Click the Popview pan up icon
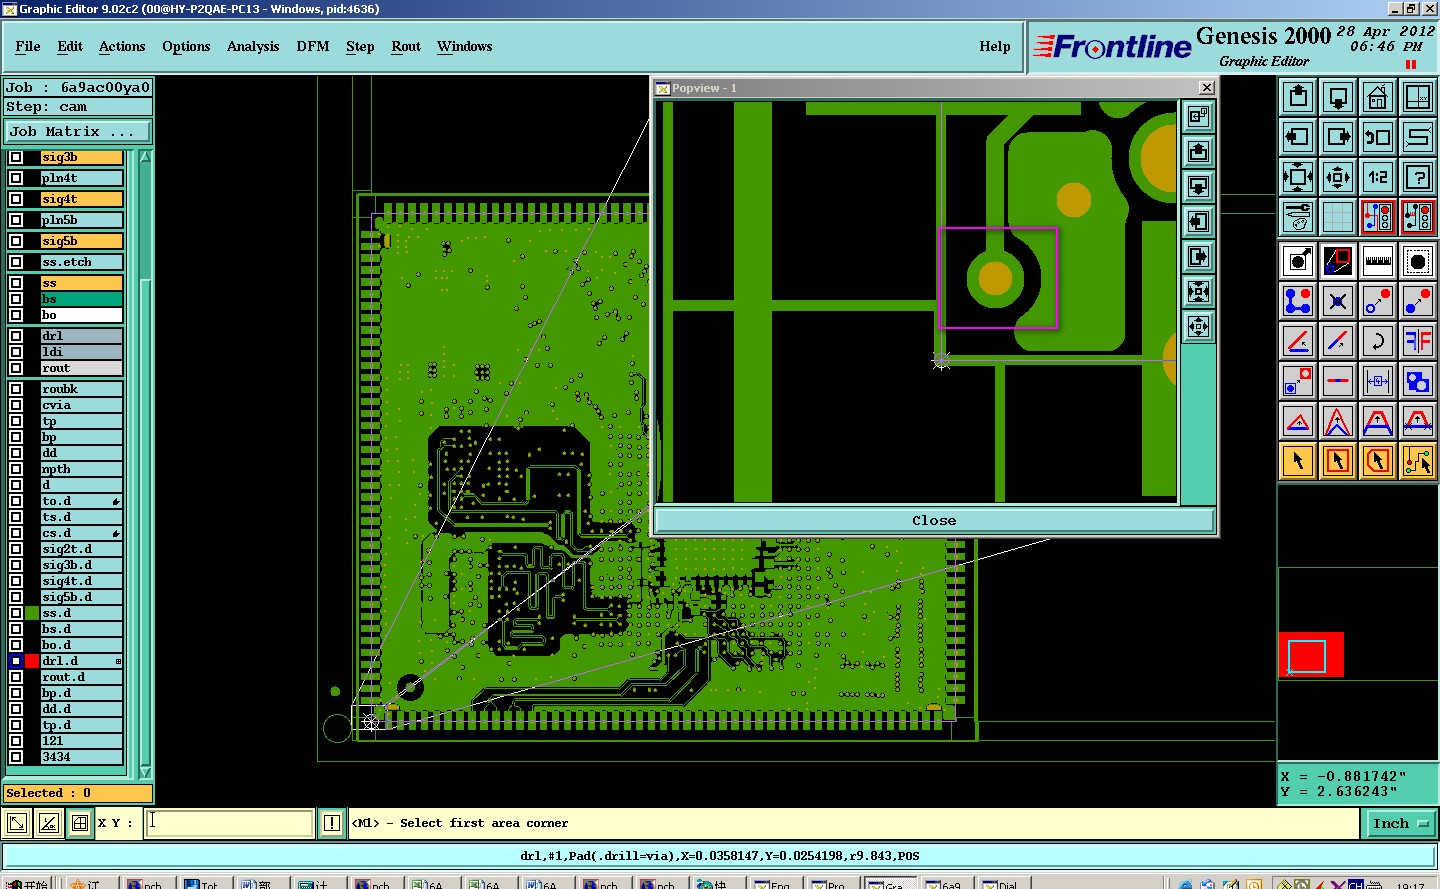The height and width of the screenshot is (889, 1440). click(1198, 152)
